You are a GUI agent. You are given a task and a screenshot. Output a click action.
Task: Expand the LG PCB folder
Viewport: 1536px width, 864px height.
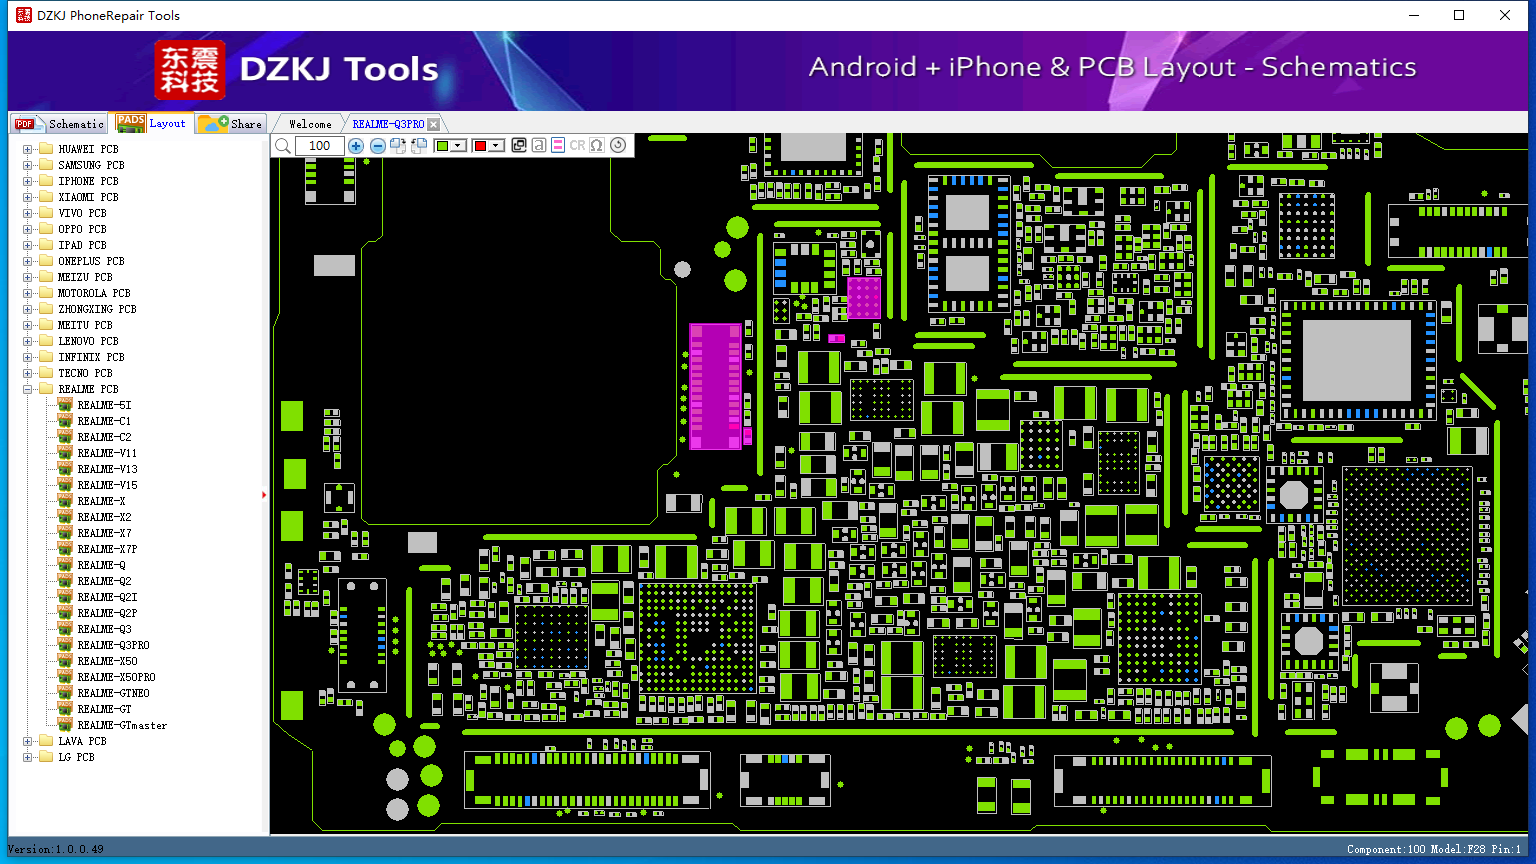(28, 757)
